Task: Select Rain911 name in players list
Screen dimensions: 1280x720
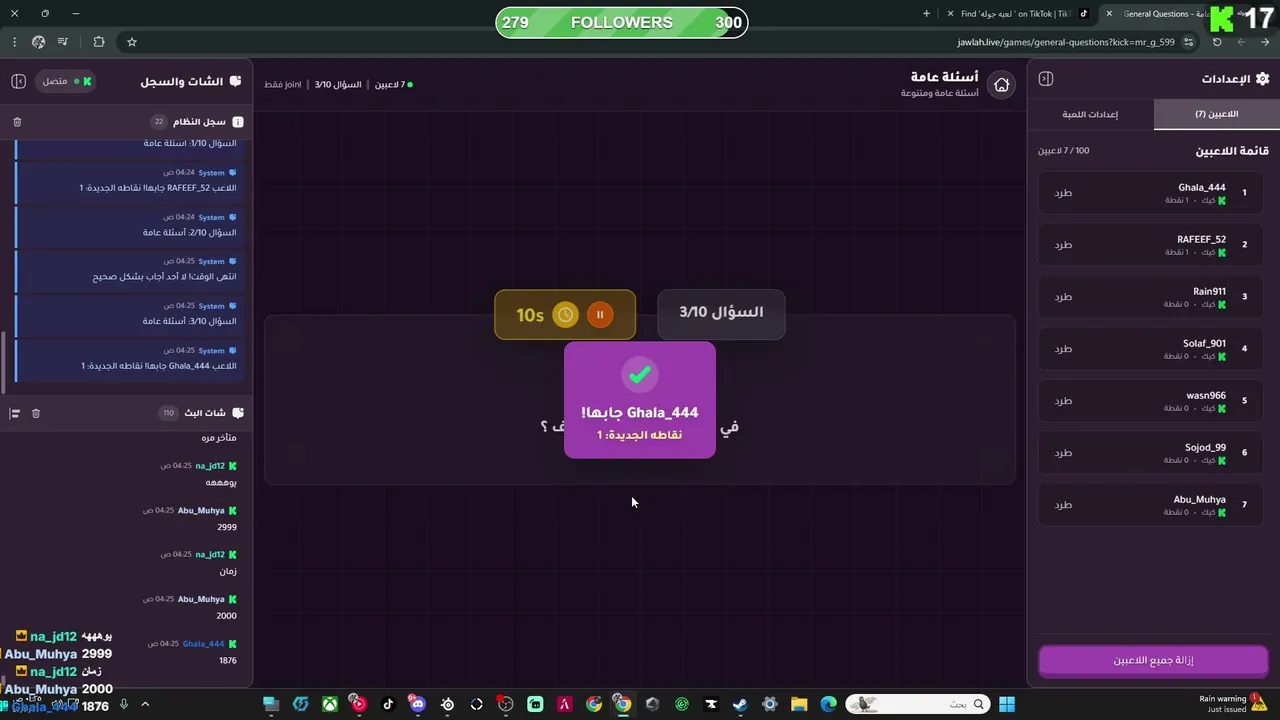Action: click(x=1209, y=291)
